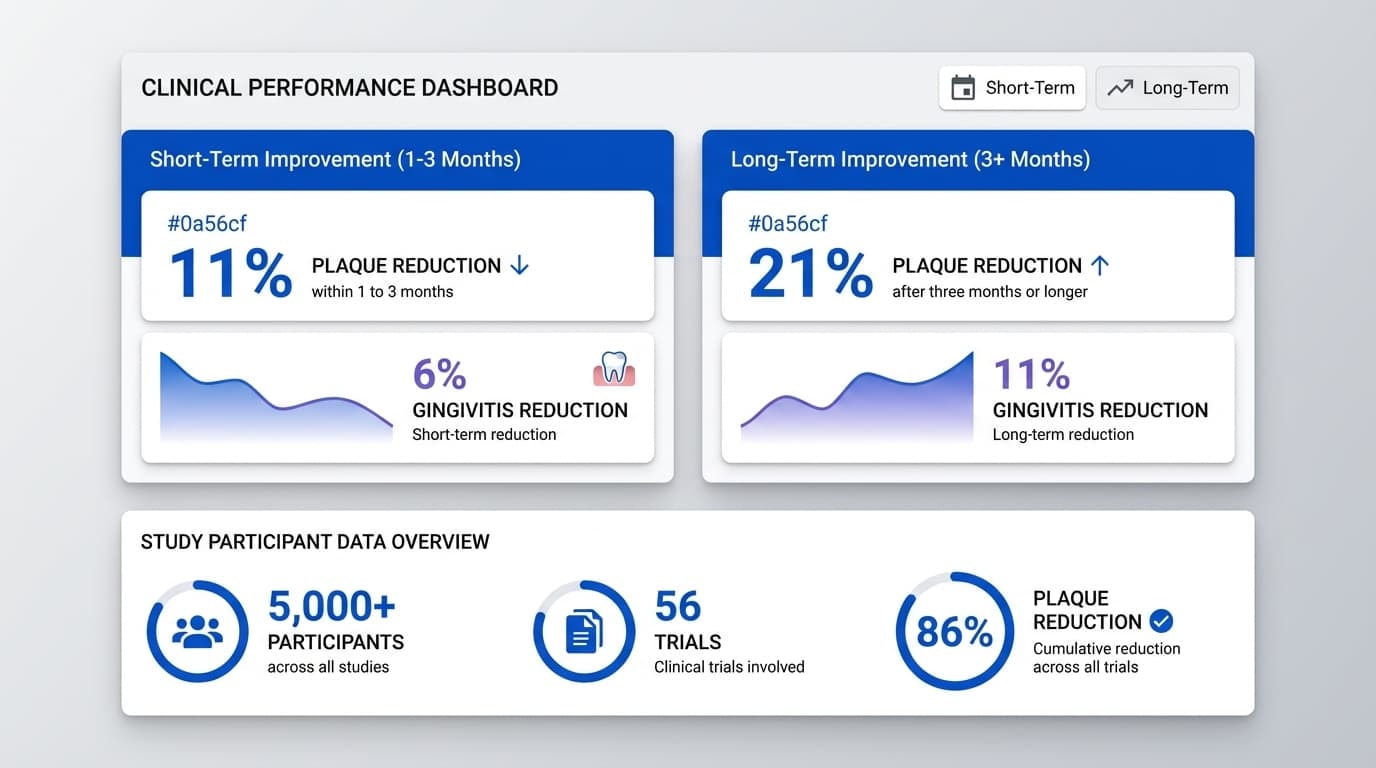
Task: Click the calendar icon in Short-Term button
Action: point(962,88)
